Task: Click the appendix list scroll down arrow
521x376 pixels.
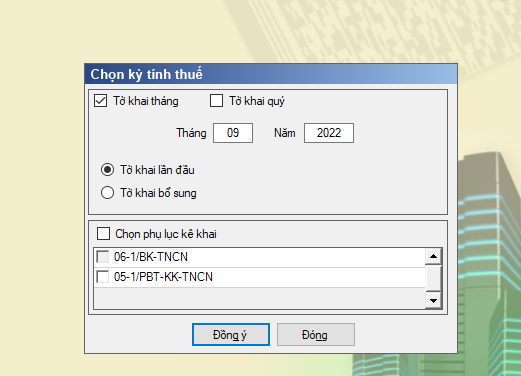Action: pos(433,301)
